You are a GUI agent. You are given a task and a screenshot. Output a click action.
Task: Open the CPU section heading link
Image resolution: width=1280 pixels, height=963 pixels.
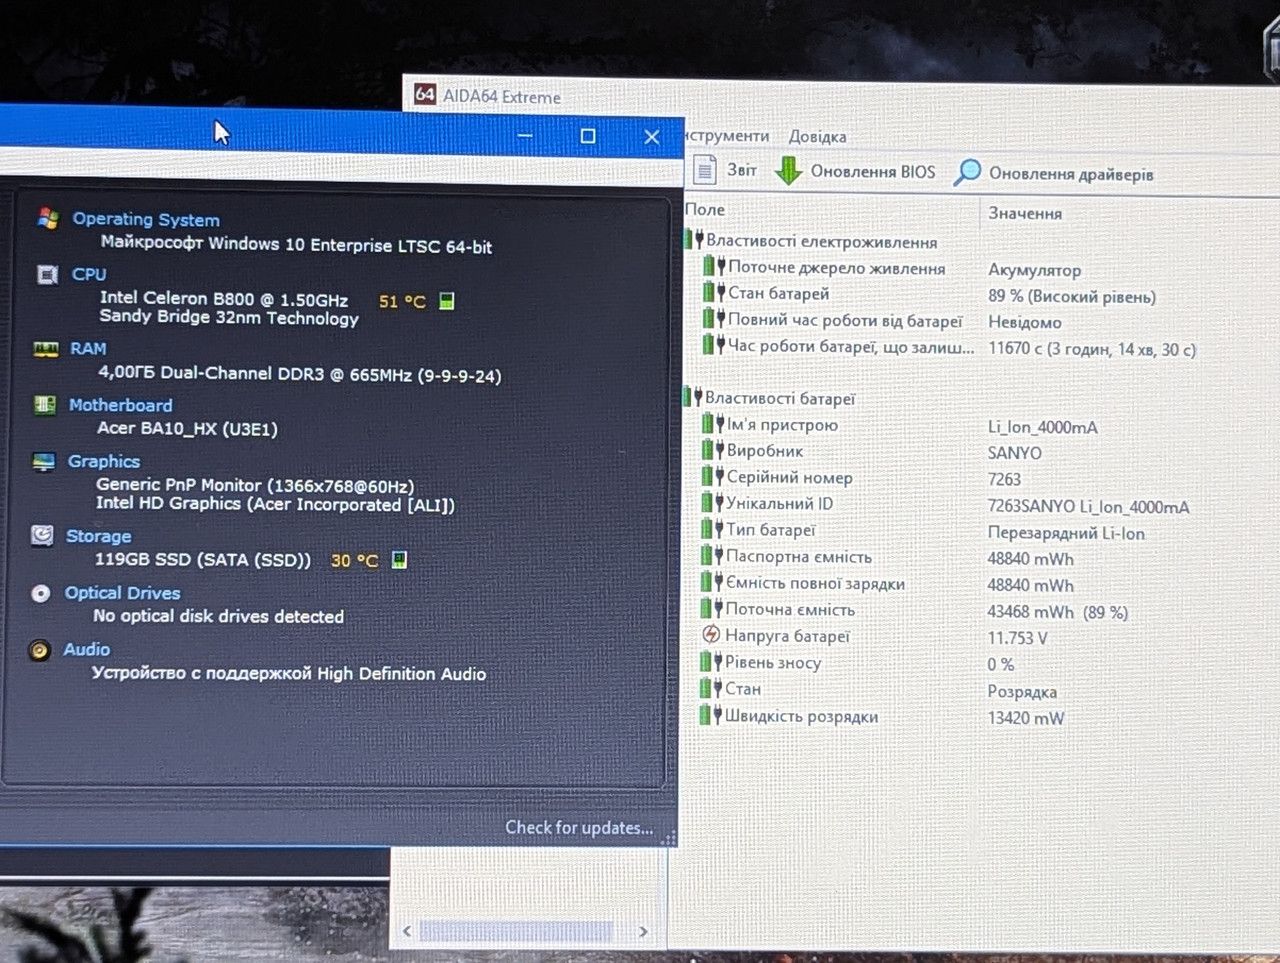89,274
